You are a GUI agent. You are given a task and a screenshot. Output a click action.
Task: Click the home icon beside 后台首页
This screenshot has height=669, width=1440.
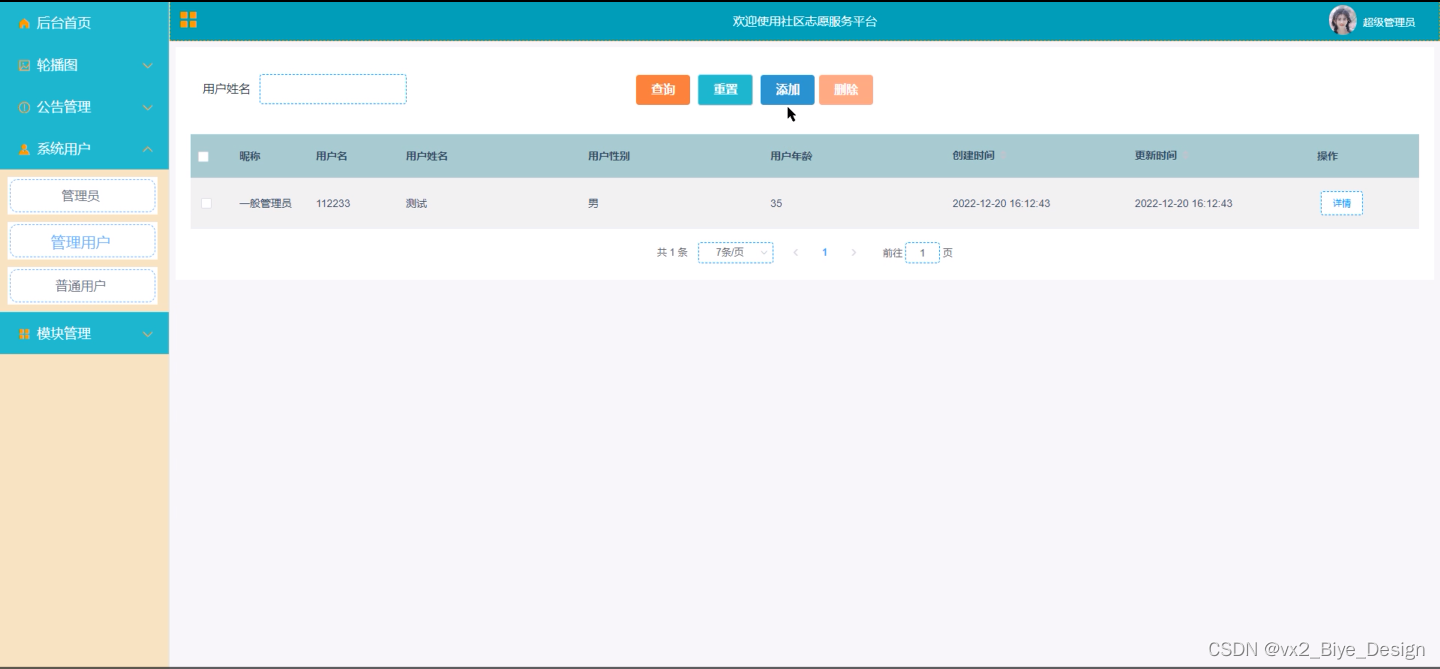(25, 23)
